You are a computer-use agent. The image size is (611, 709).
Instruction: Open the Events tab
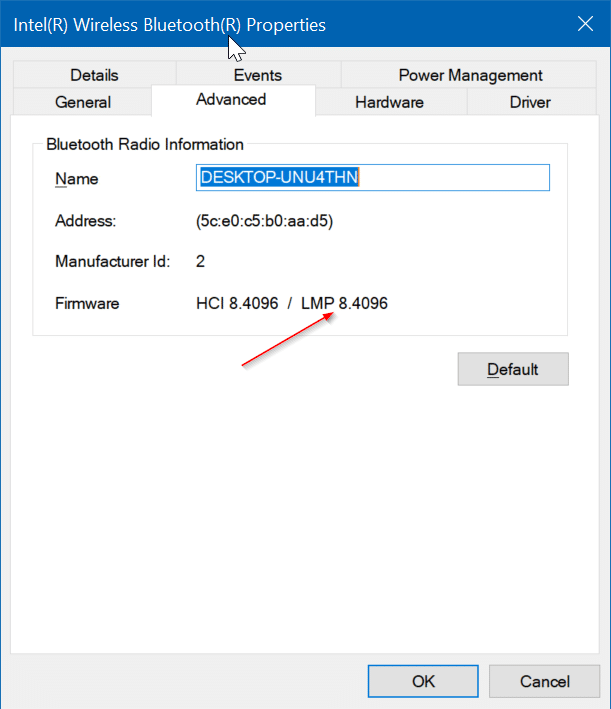[x=258, y=75]
